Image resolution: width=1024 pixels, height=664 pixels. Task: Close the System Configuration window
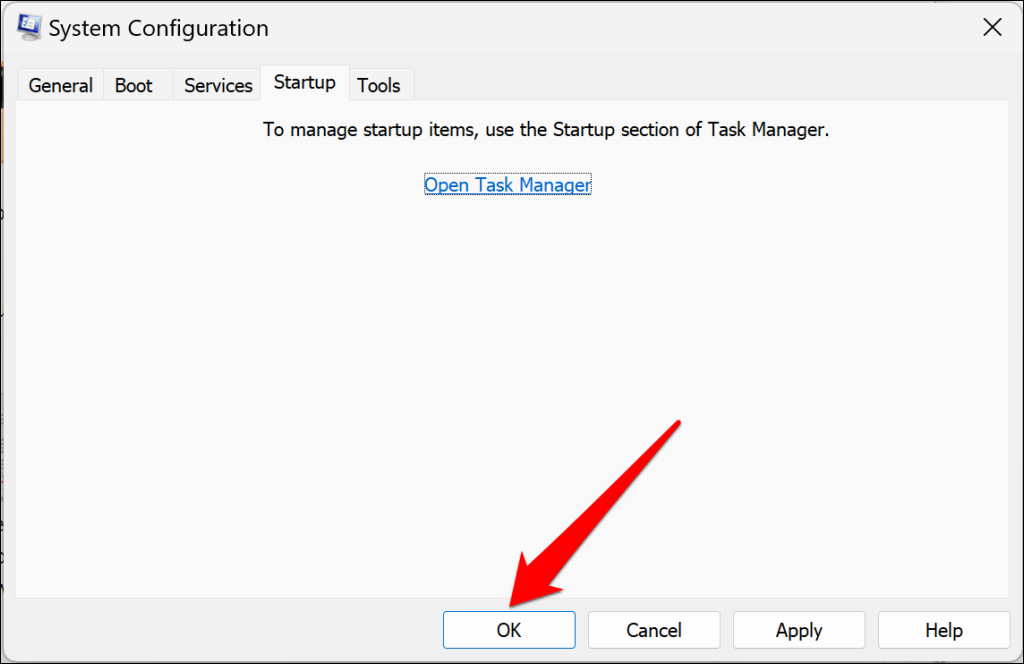coord(992,28)
